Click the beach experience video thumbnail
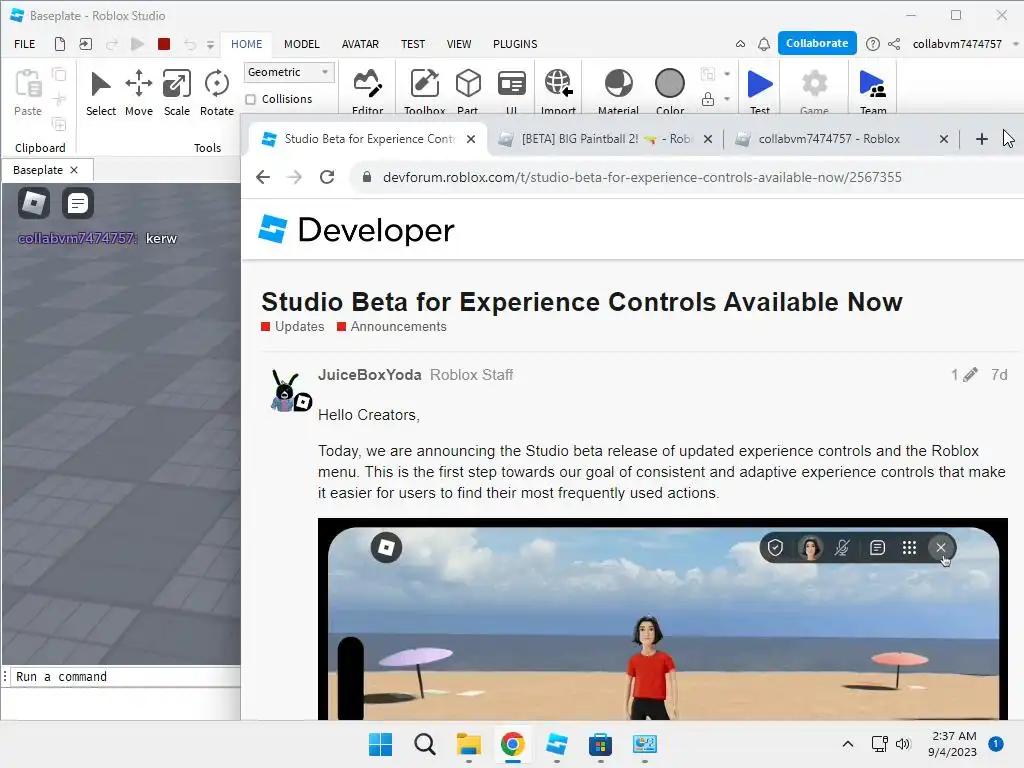This screenshot has width=1024, height=768. (x=663, y=619)
